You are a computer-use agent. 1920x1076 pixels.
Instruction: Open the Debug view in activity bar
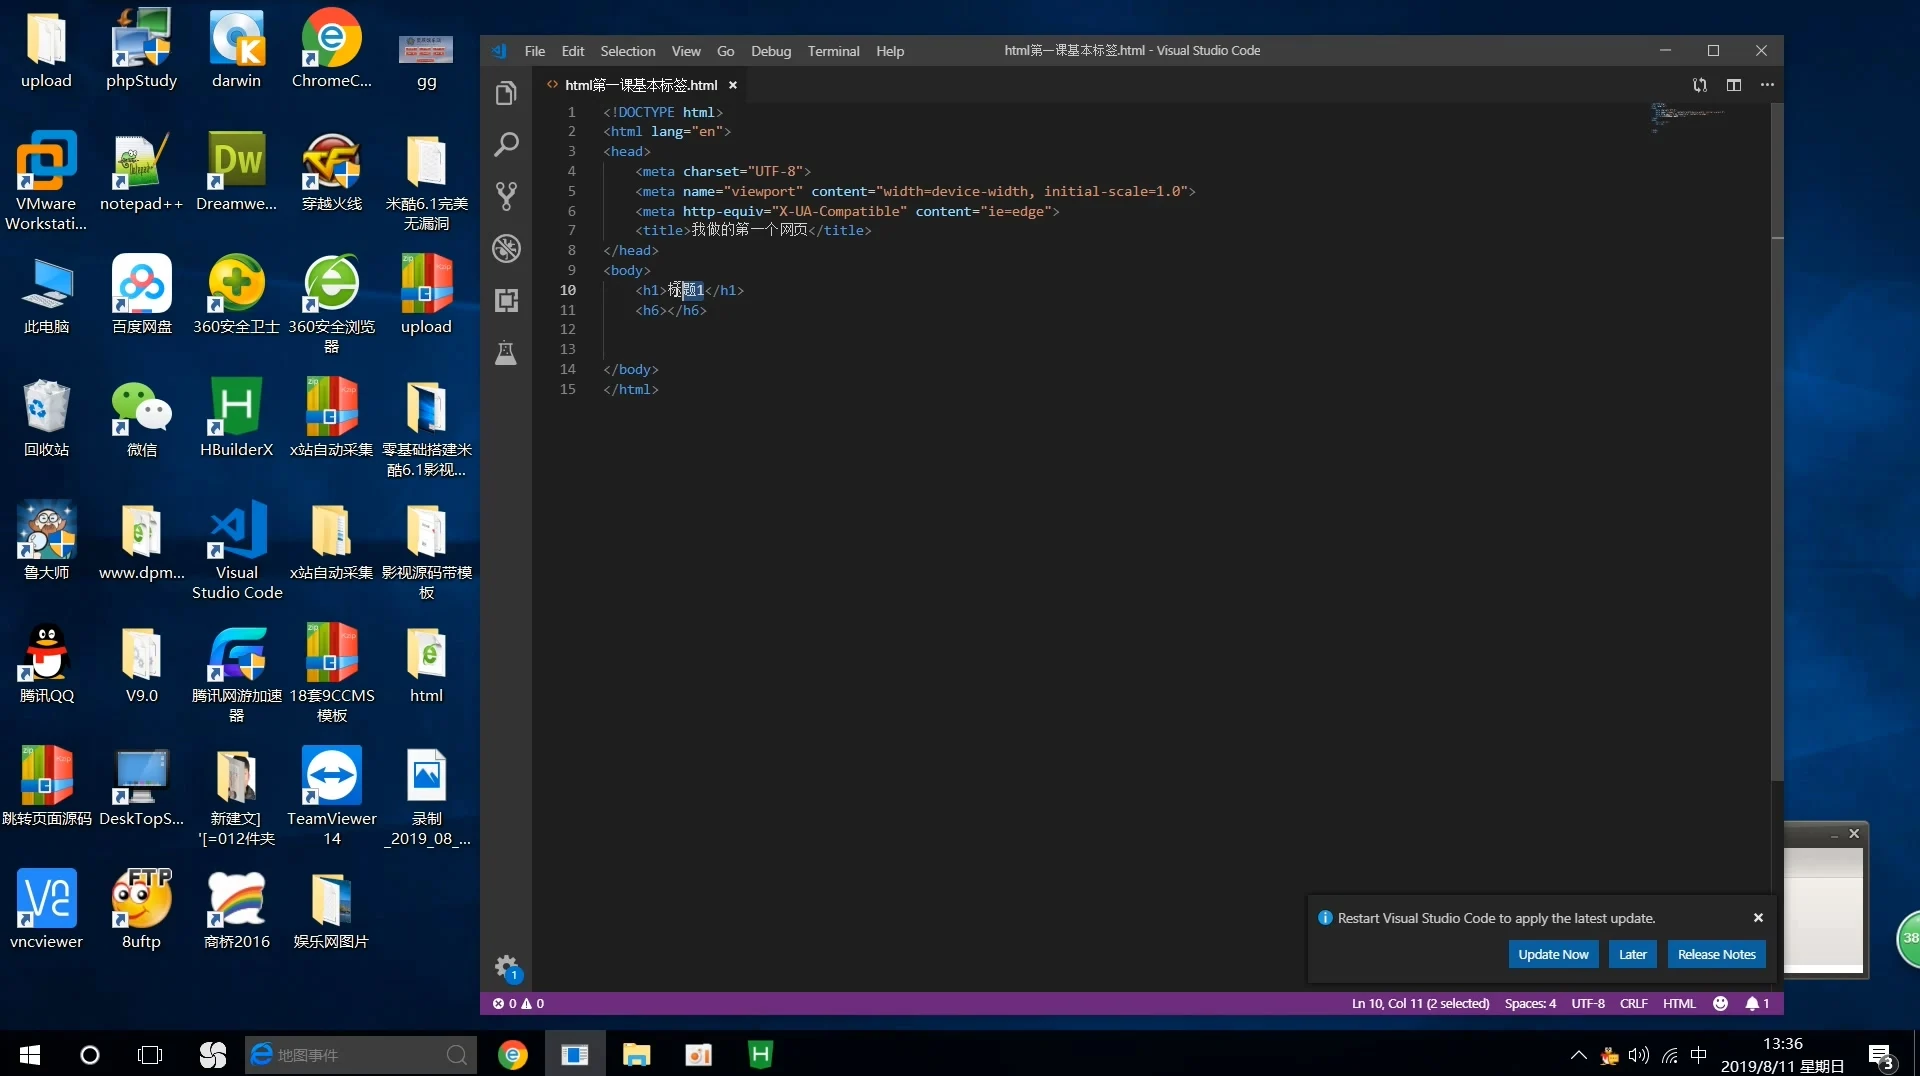[506, 248]
